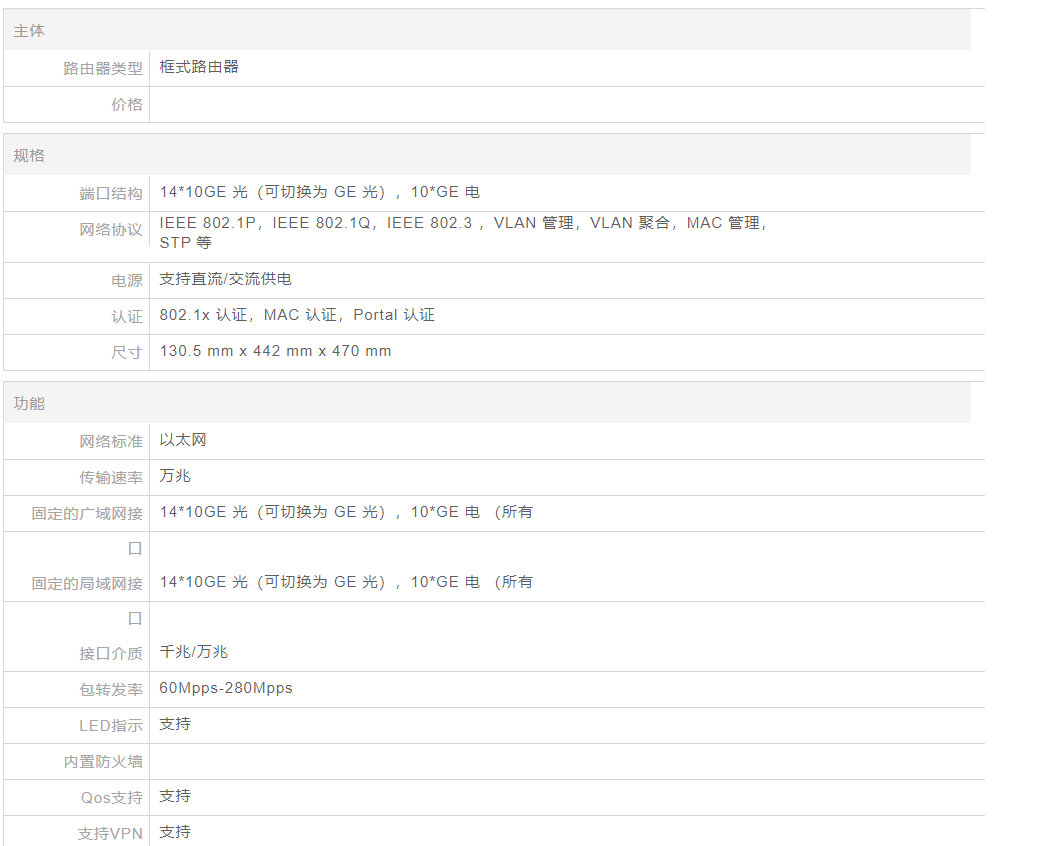The width and height of the screenshot is (1040, 846).
Task: Click the 规格 section header
Action: [29, 156]
